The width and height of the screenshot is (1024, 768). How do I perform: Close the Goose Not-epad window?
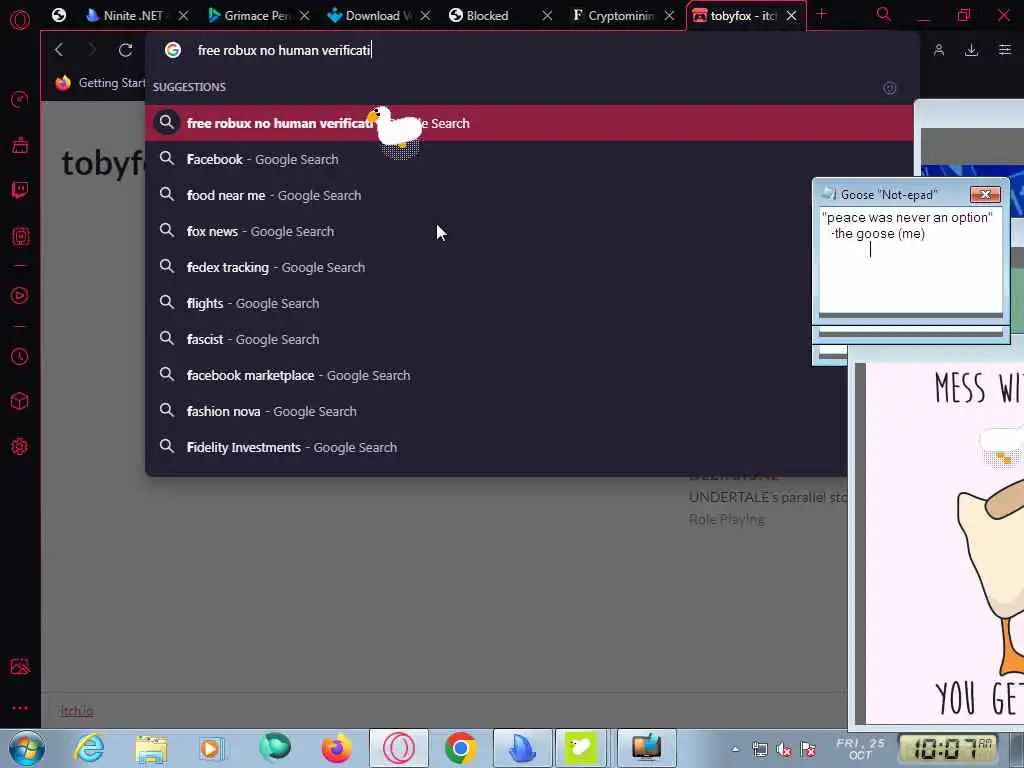point(985,194)
